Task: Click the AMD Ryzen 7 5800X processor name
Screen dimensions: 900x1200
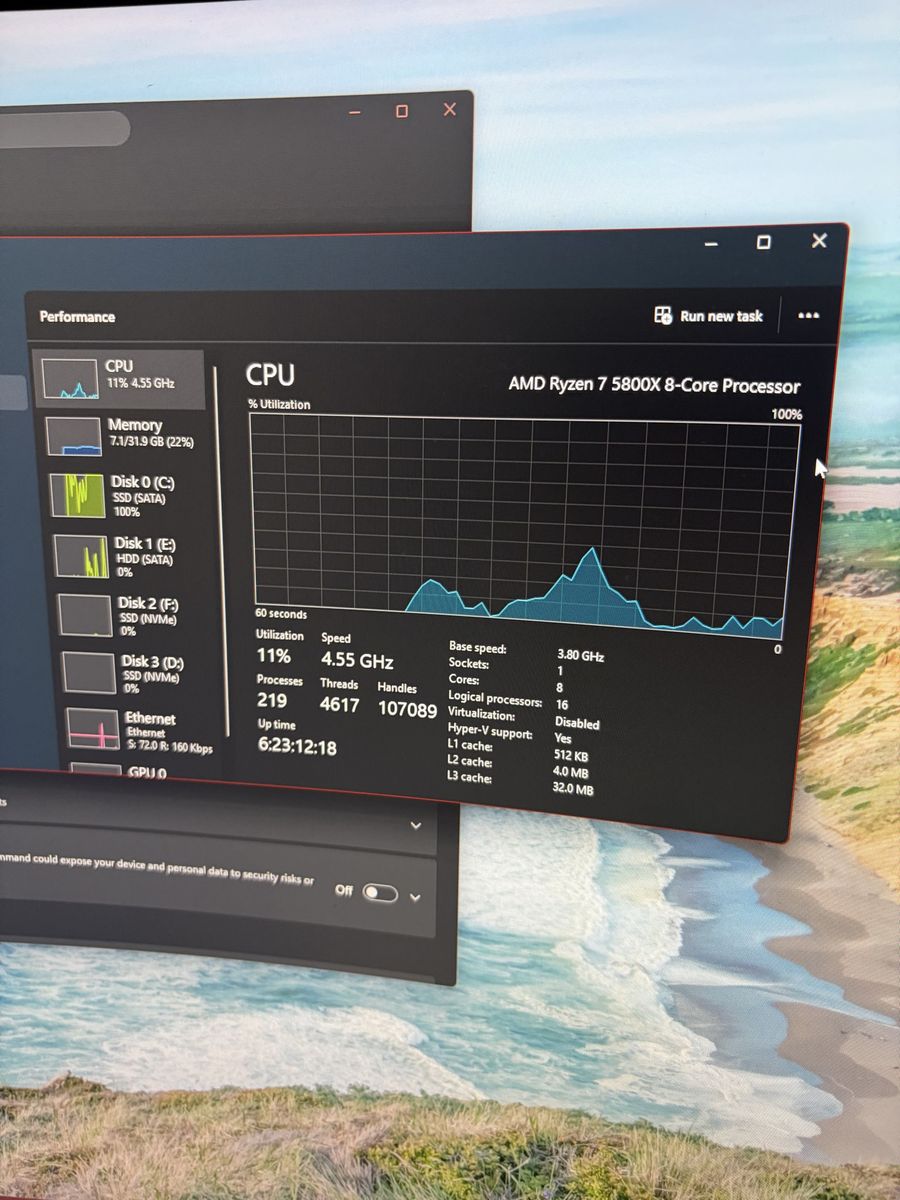Action: coord(654,385)
